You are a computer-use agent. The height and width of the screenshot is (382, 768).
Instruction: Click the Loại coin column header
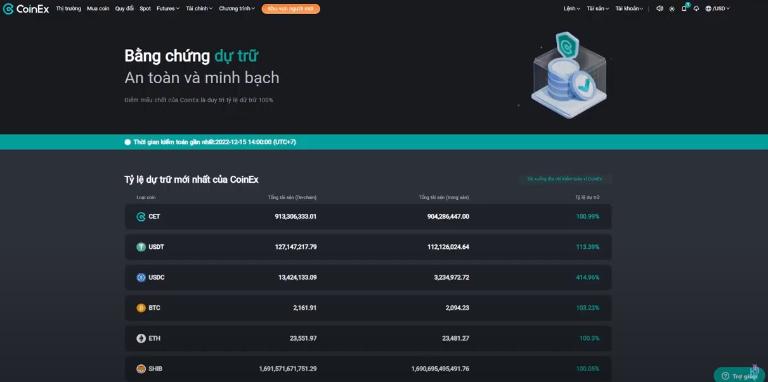[x=146, y=197]
